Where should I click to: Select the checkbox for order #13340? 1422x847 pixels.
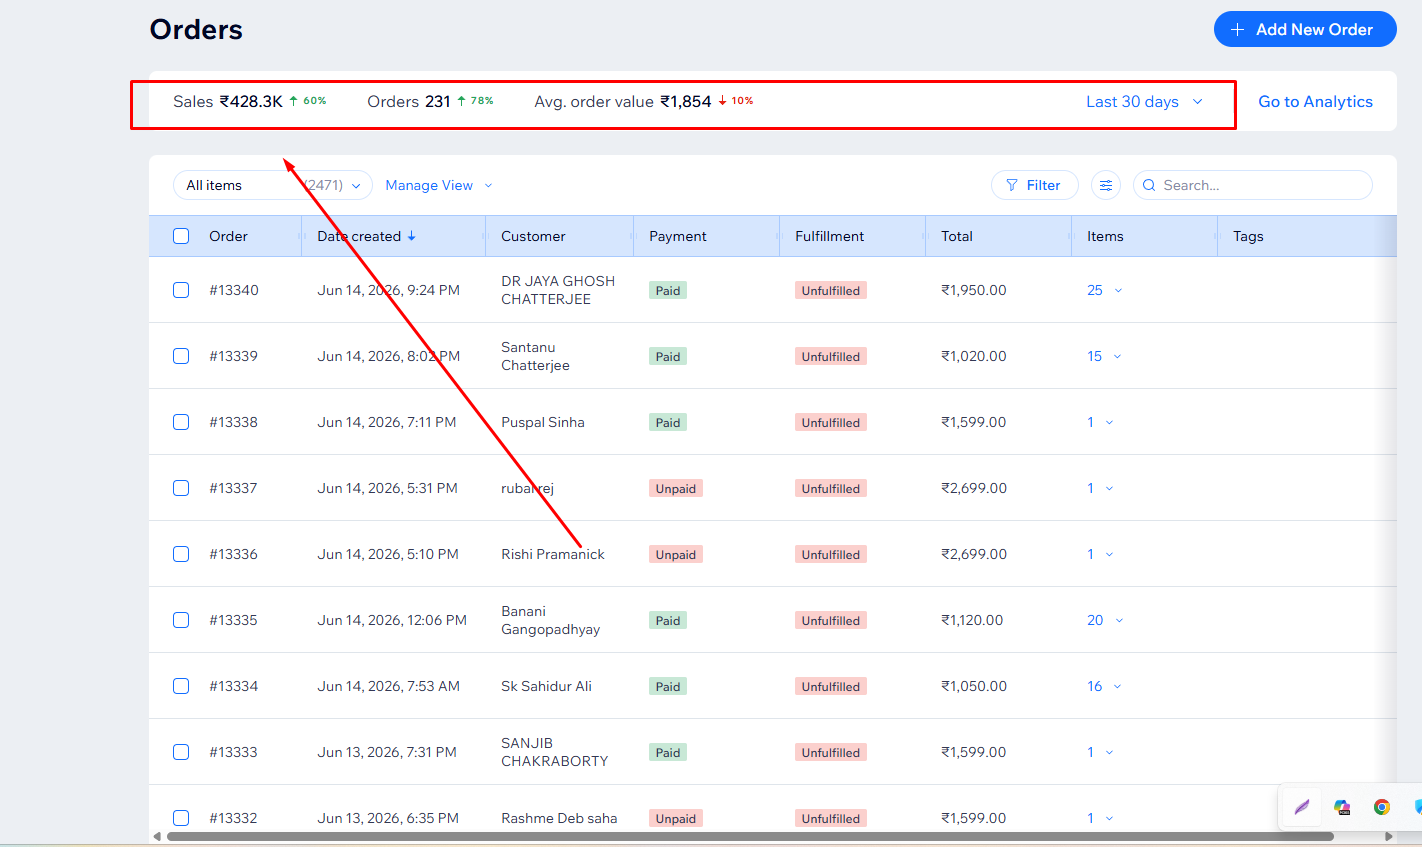(x=181, y=290)
